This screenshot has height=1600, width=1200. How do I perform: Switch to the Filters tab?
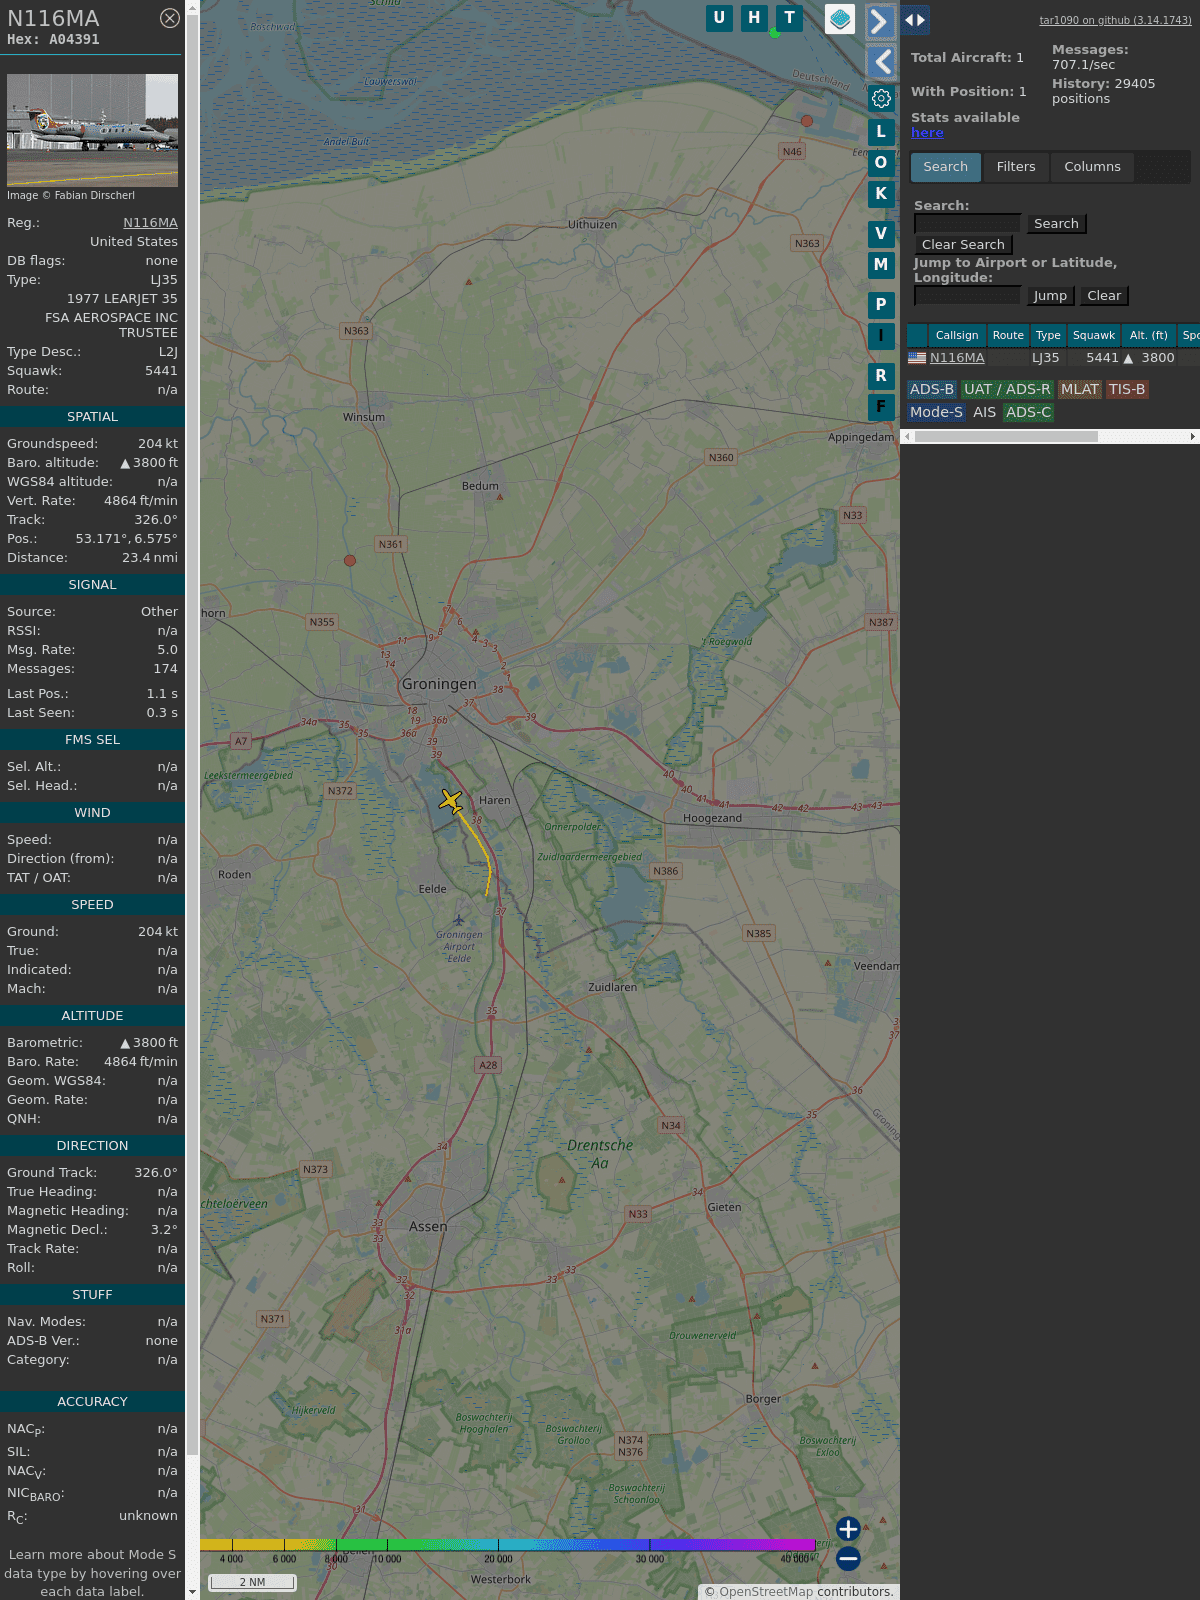[x=1016, y=167]
